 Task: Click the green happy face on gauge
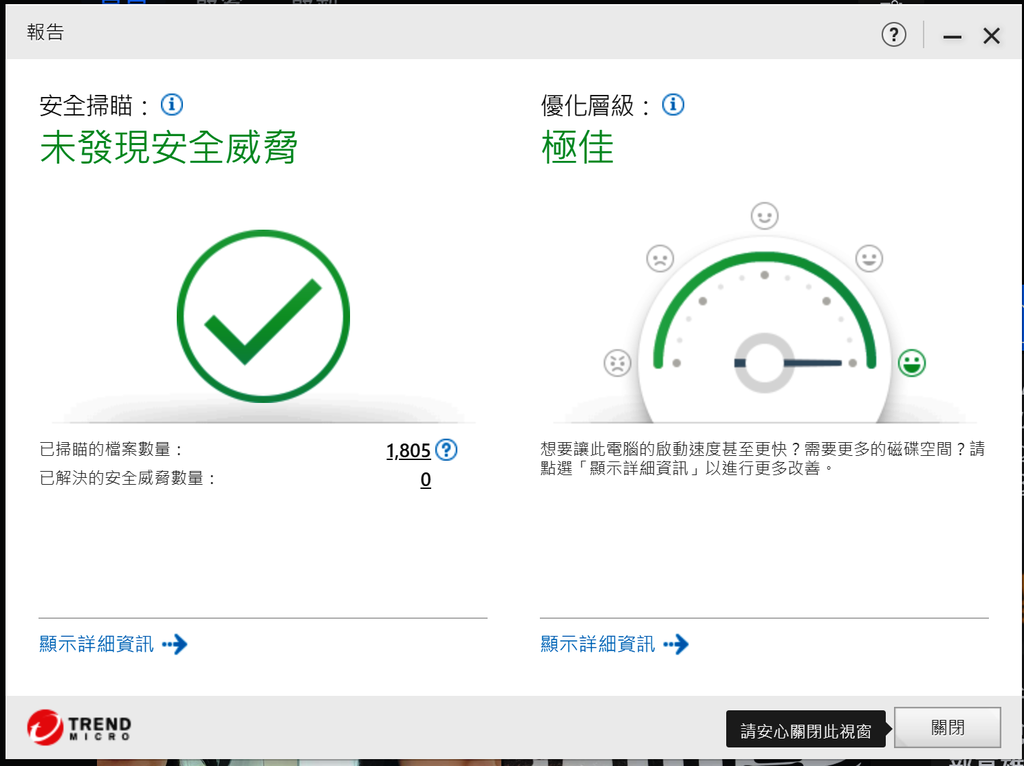pyautogui.click(x=911, y=363)
